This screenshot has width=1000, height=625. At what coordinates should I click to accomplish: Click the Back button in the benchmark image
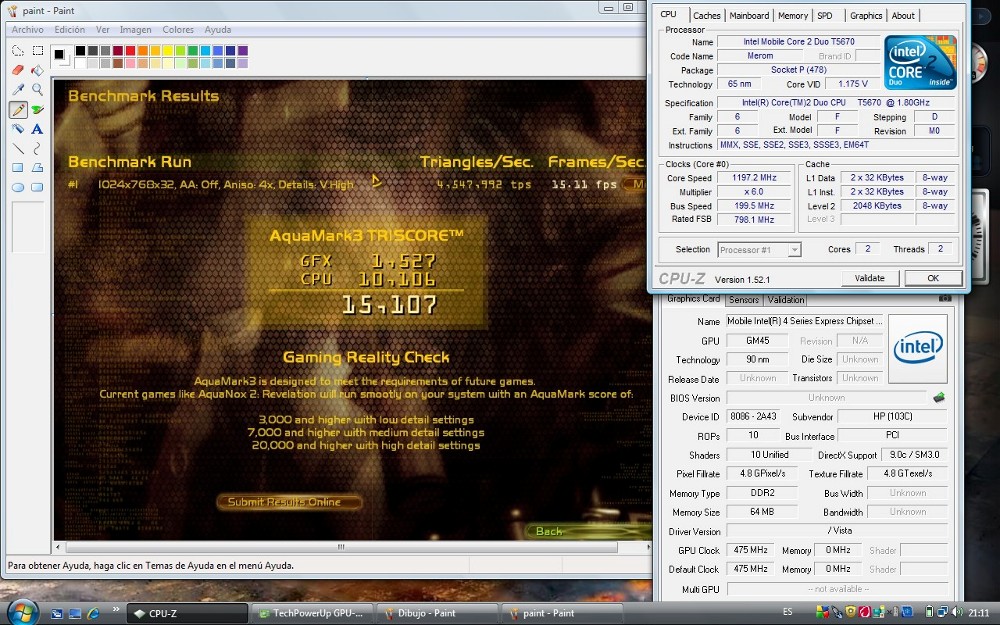tap(548, 531)
